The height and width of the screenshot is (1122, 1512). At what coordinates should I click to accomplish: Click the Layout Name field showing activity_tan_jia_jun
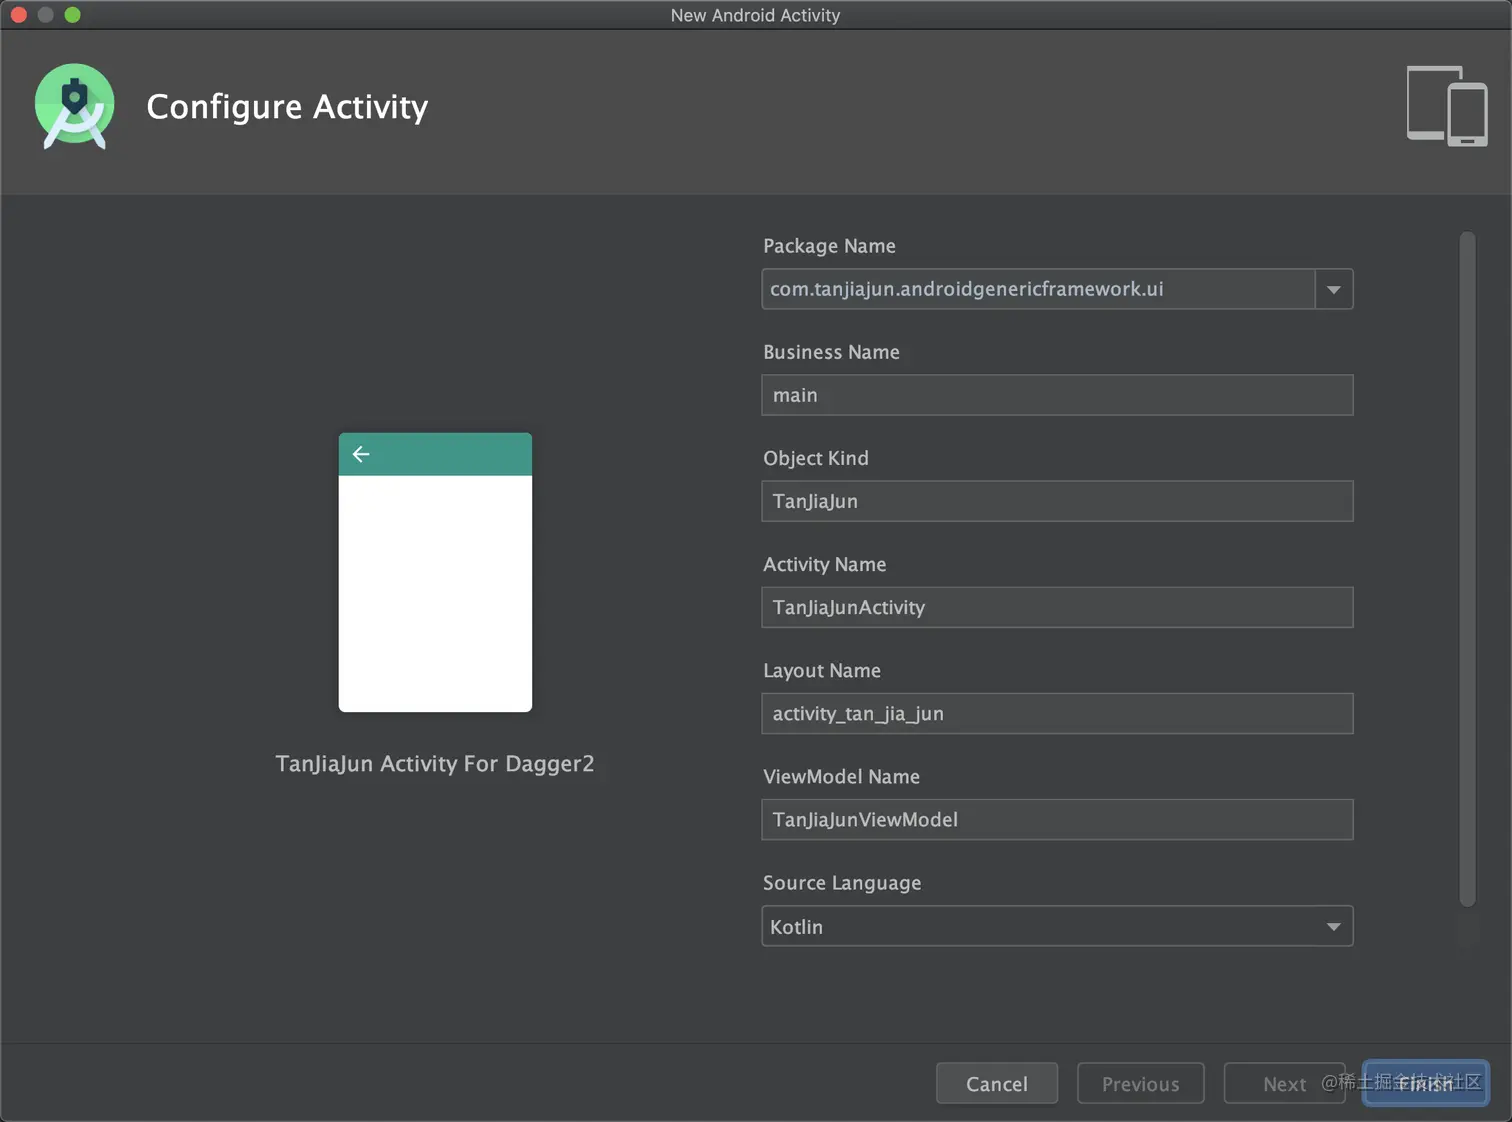[x=1056, y=713]
